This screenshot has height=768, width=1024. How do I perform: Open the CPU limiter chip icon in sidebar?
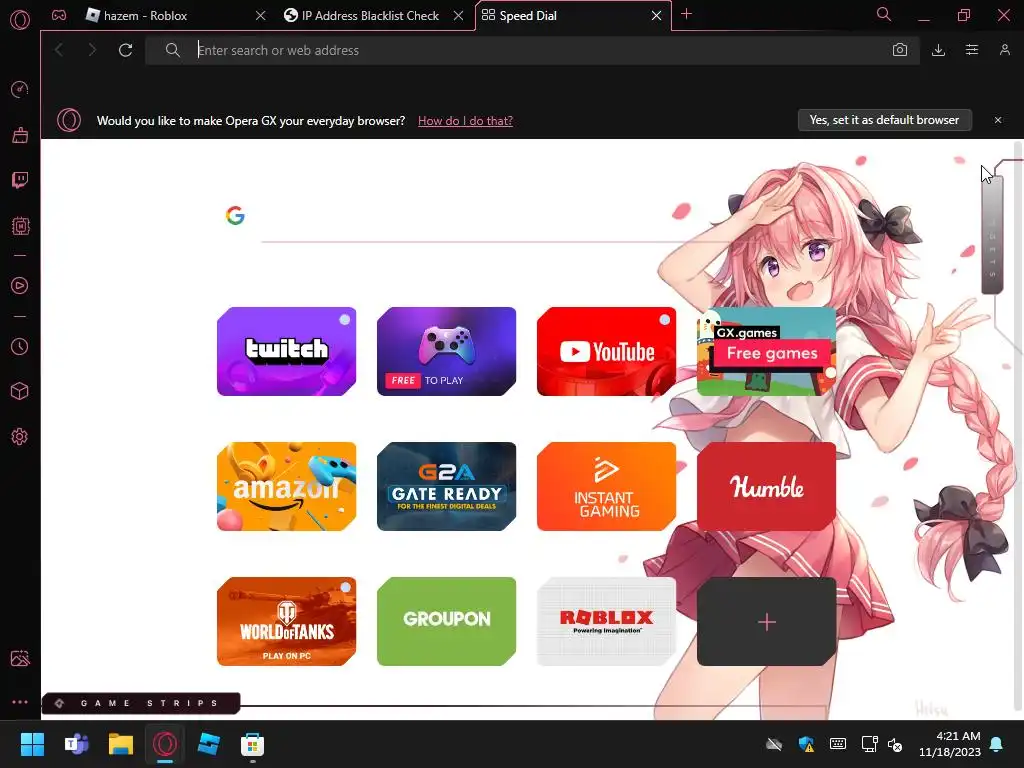point(20,226)
